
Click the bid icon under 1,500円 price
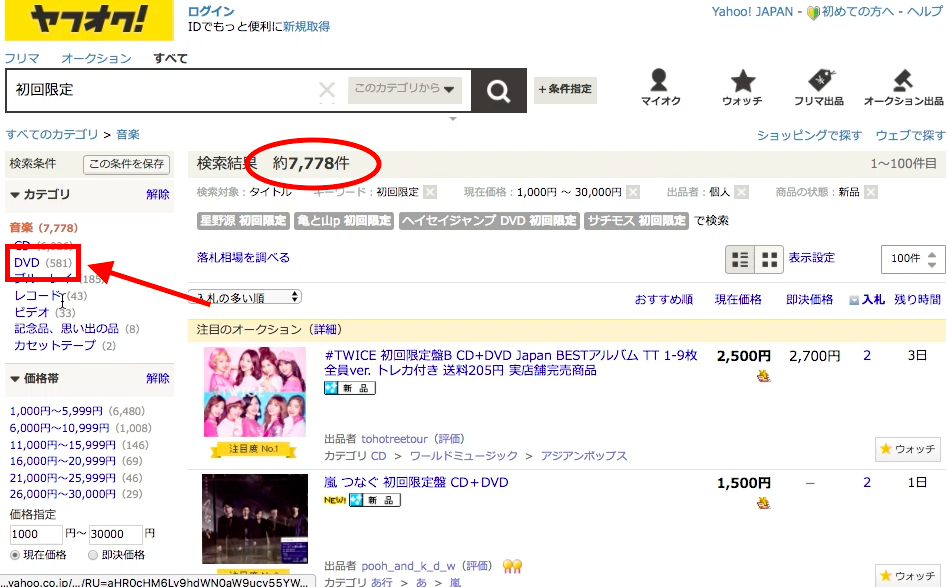pos(763,502)
